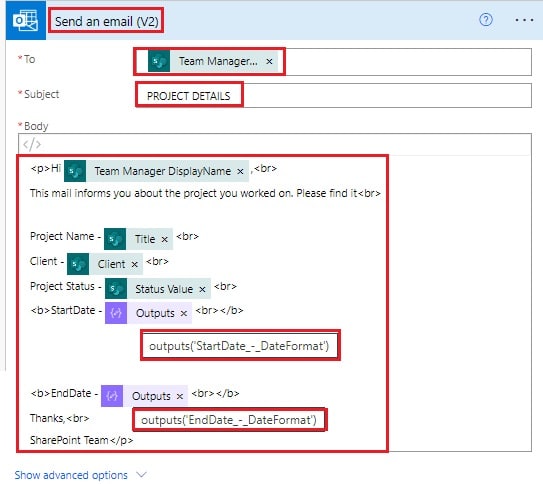Click the 'Thanks,<br>' body text
This screenshot has height=484, width=543.
pos(59,418)
